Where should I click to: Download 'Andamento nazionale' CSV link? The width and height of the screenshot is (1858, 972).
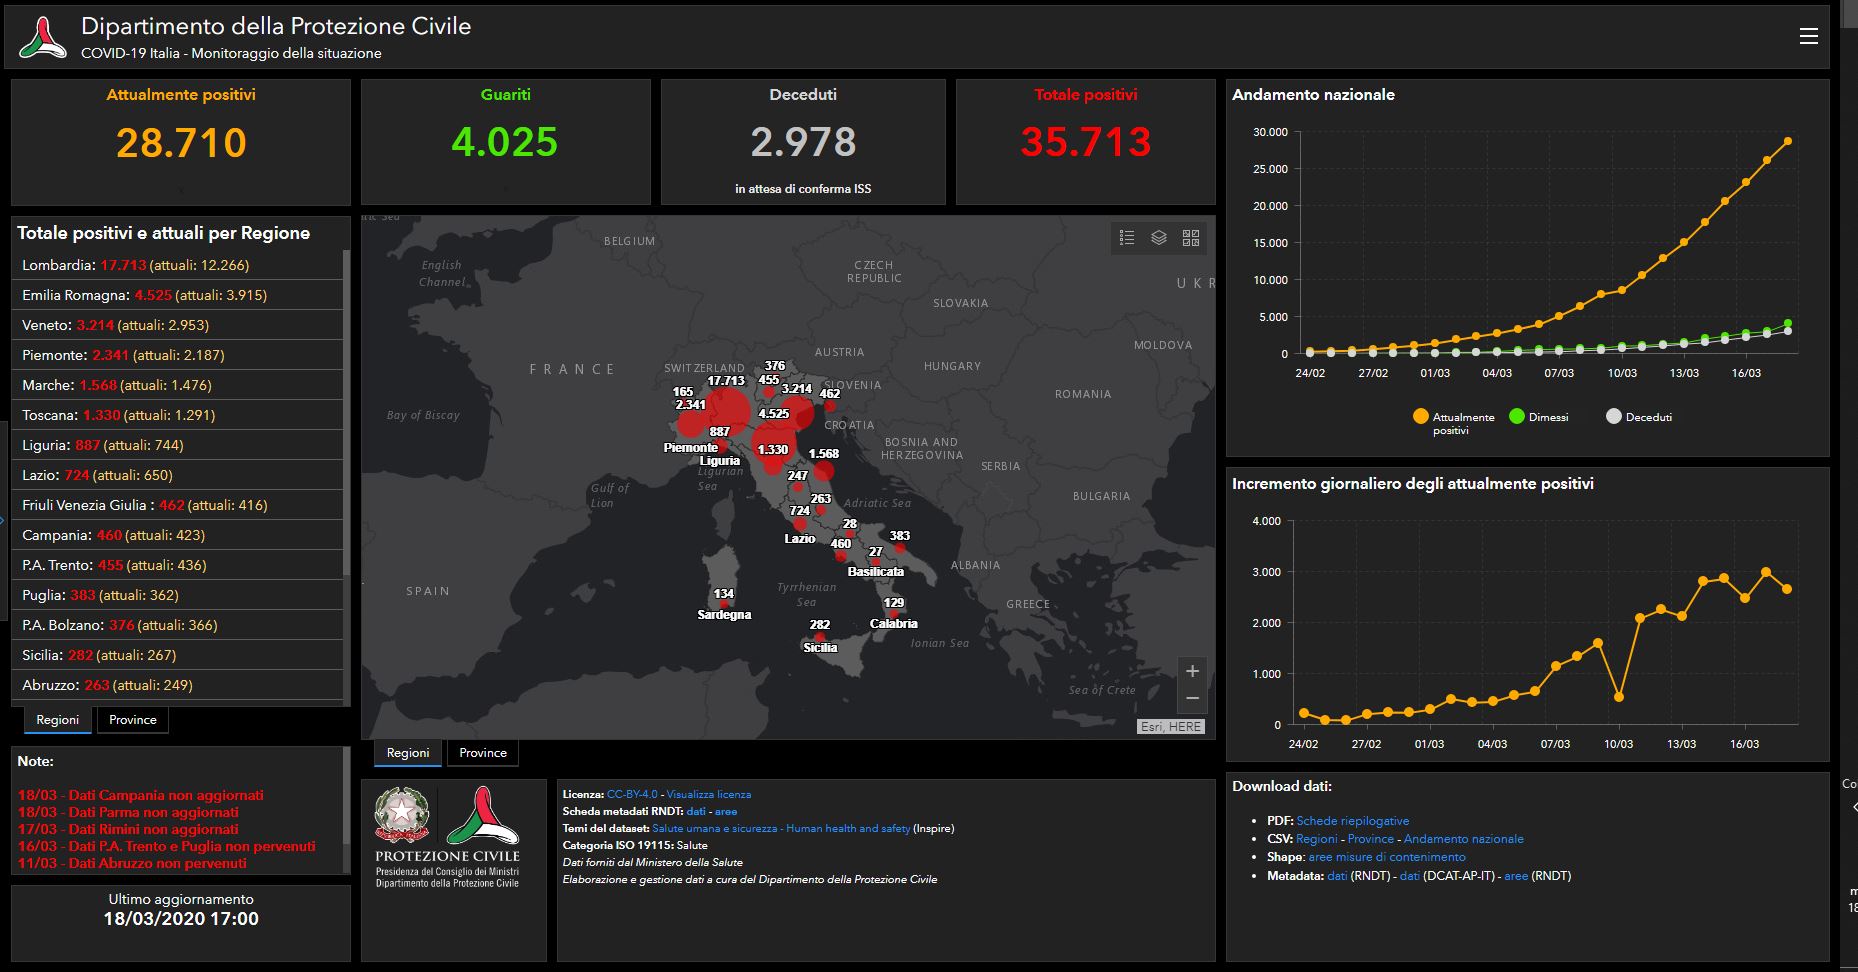[1464, 839]
